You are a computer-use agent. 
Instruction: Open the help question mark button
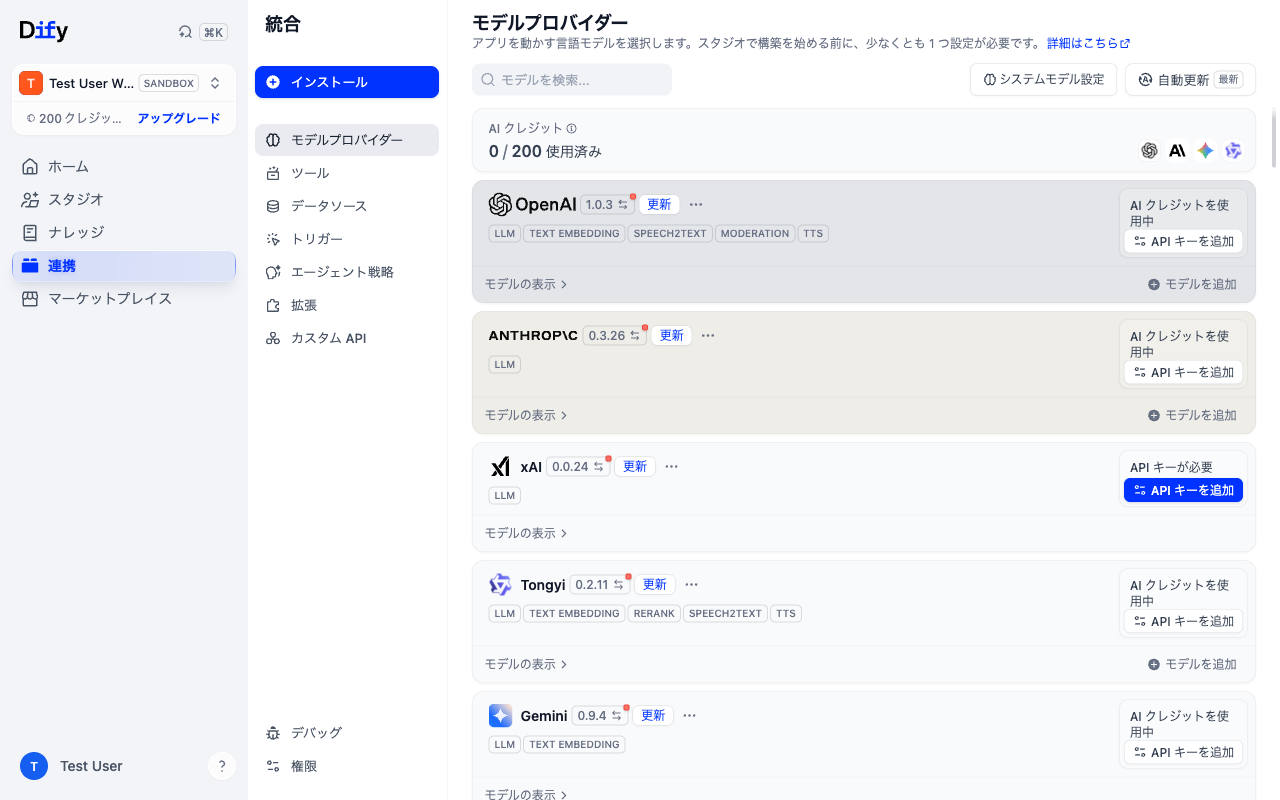(x=222, y=766)
